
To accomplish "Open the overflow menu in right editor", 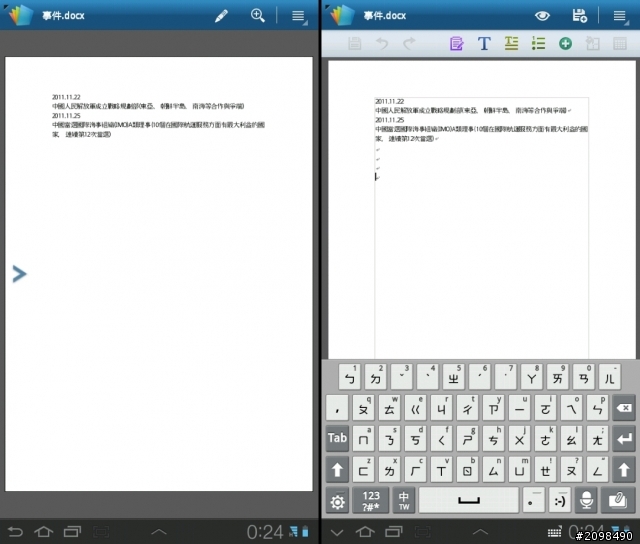I will tap(620, 16).
